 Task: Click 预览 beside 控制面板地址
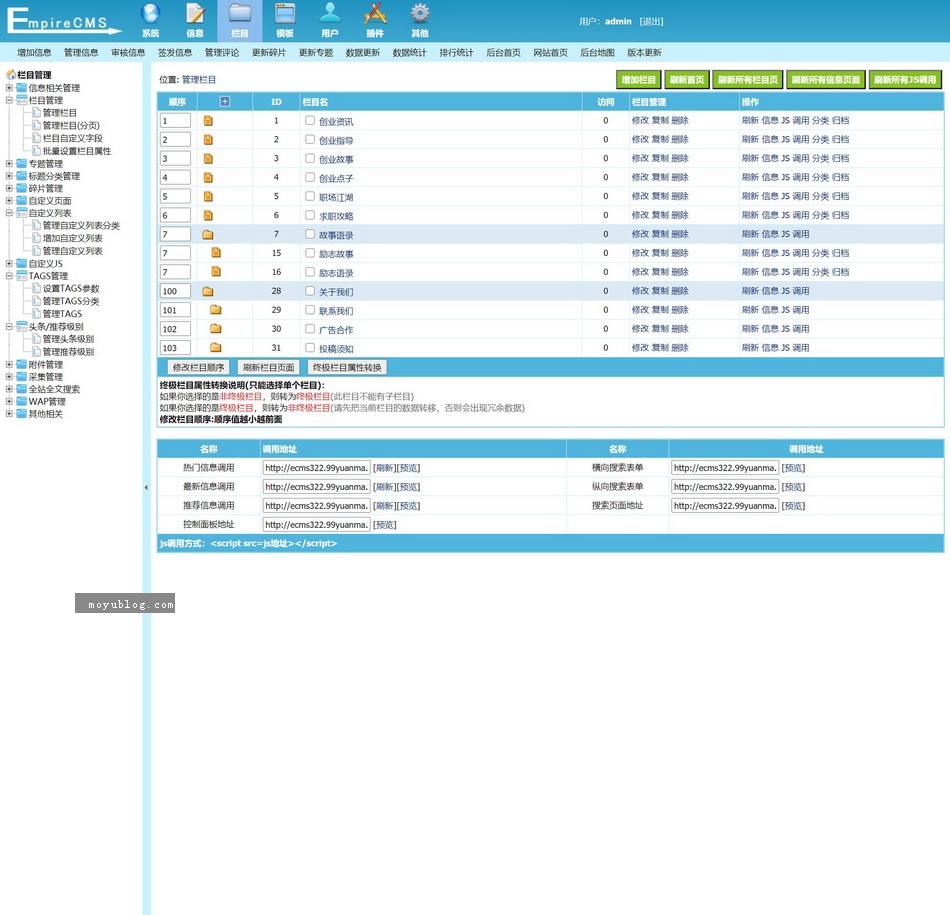coord(385,525)
